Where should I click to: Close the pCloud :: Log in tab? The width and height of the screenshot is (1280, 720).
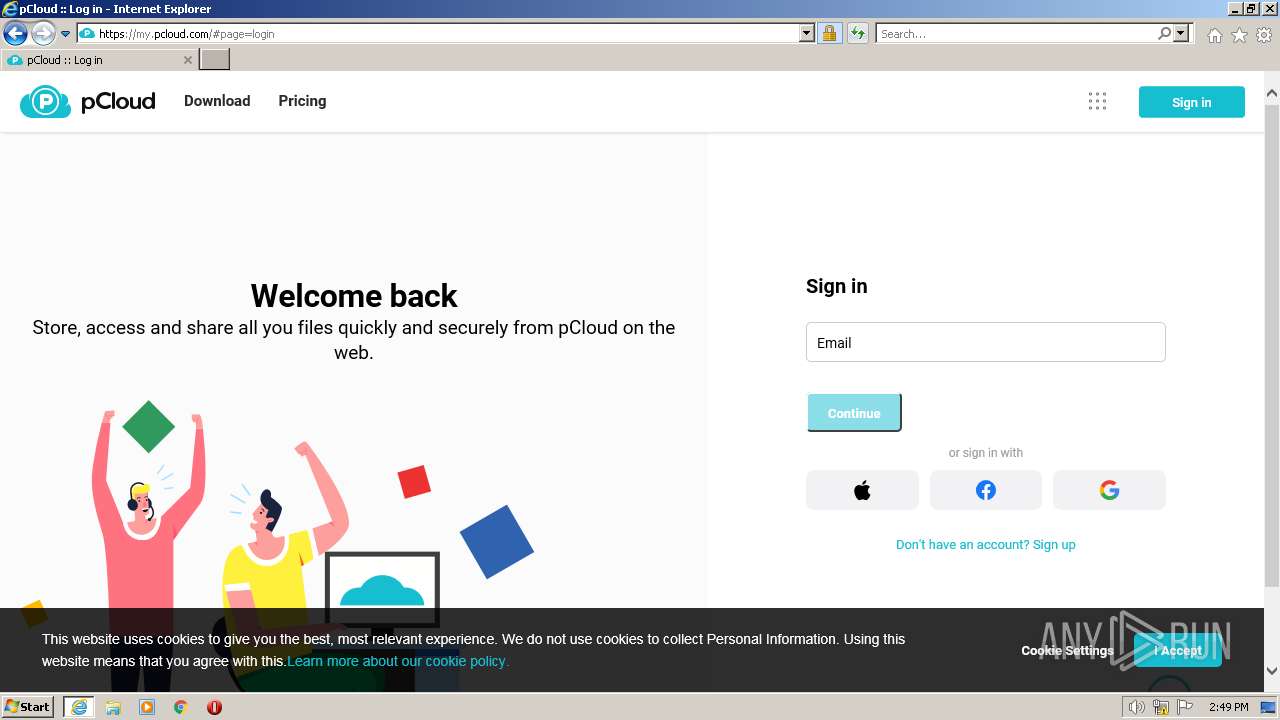pyautogui.click(x=188, y=60)
